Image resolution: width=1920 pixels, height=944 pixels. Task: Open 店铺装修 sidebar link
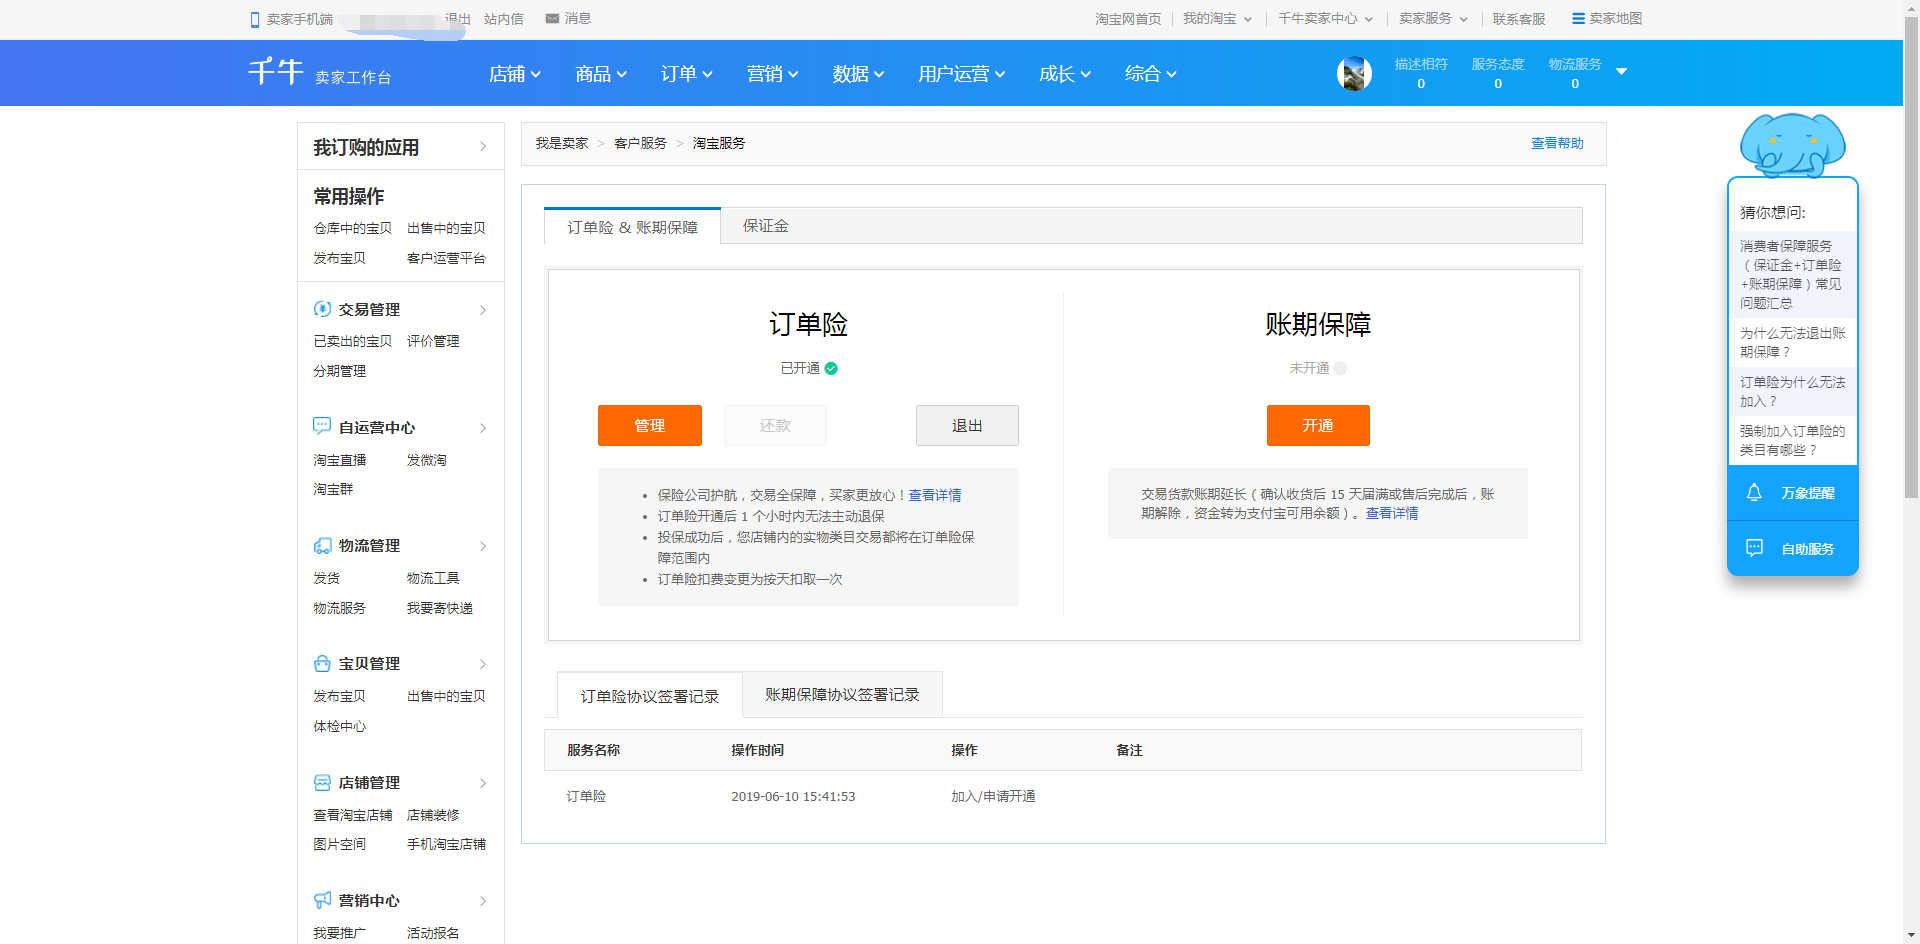tap(433, 815)
